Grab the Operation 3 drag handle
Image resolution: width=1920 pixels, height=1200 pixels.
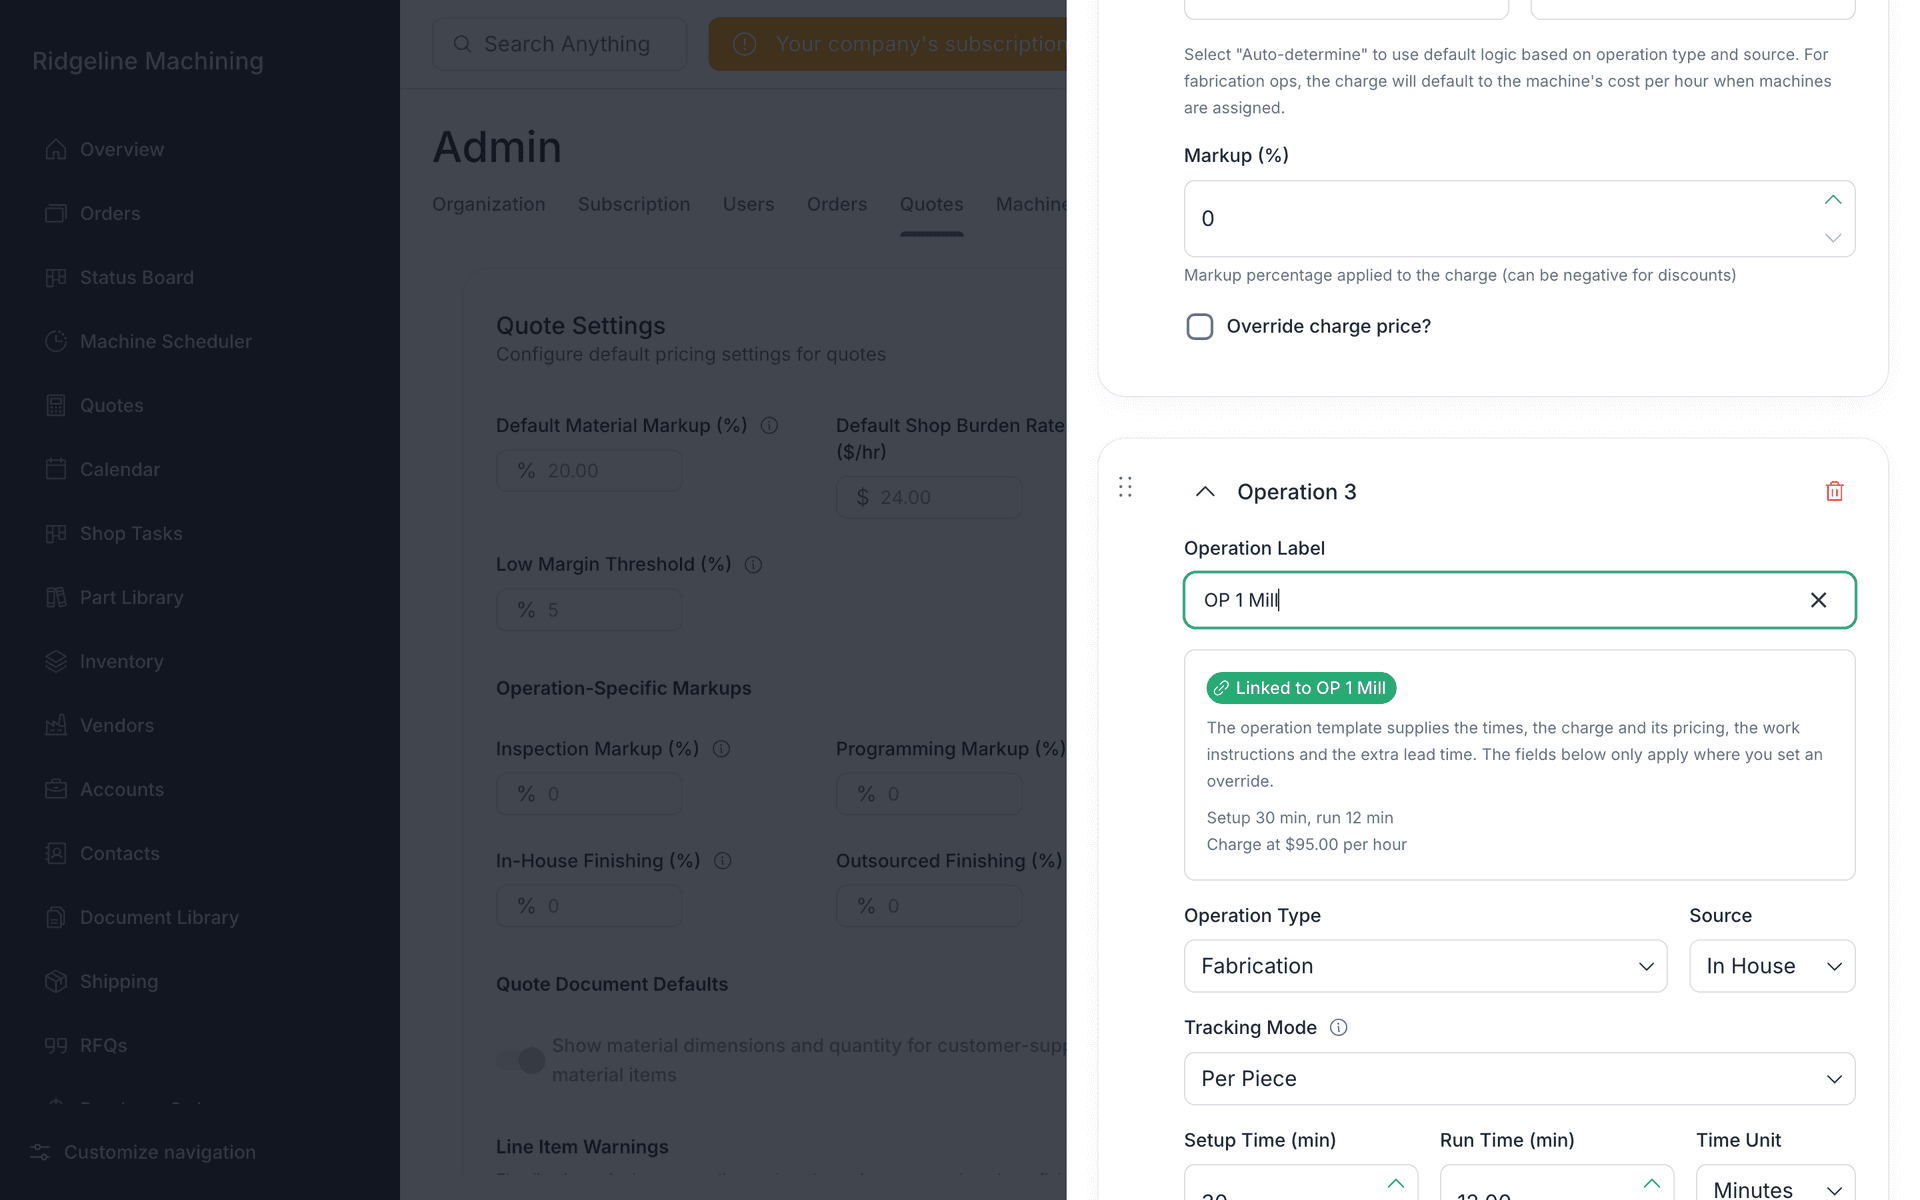pyautogui.click(x=1125, y=487)
